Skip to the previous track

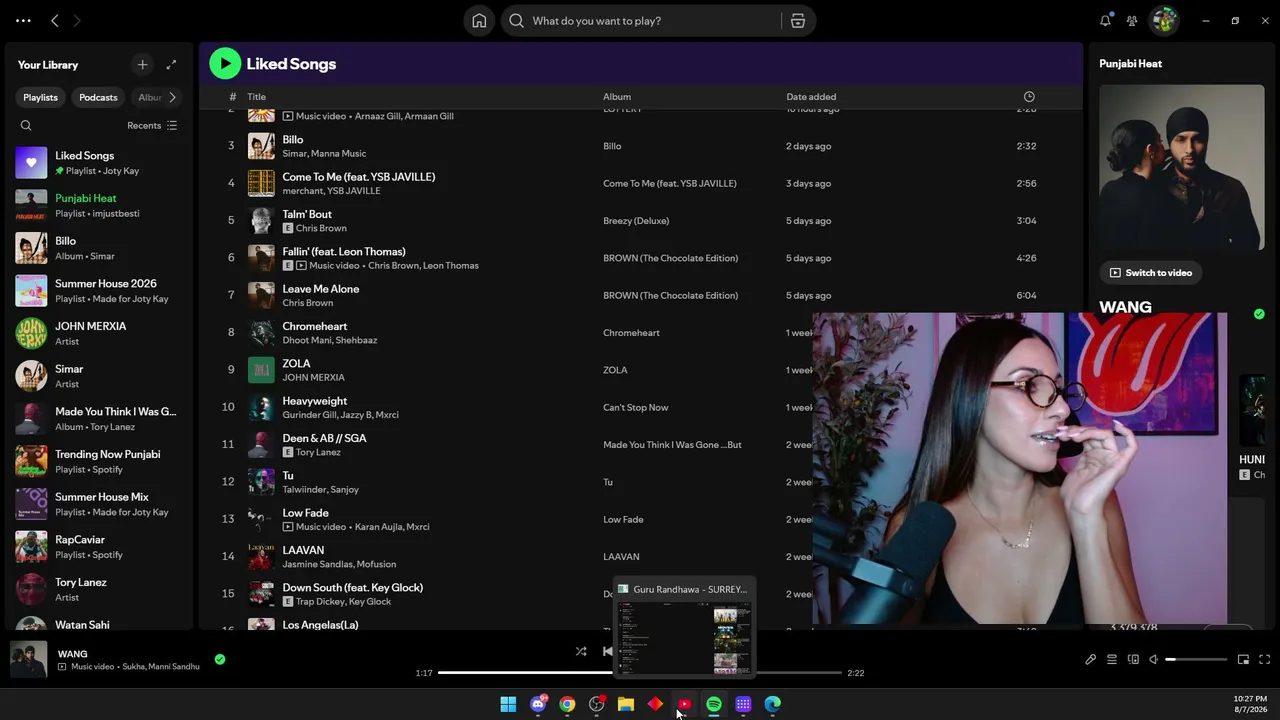607,651
